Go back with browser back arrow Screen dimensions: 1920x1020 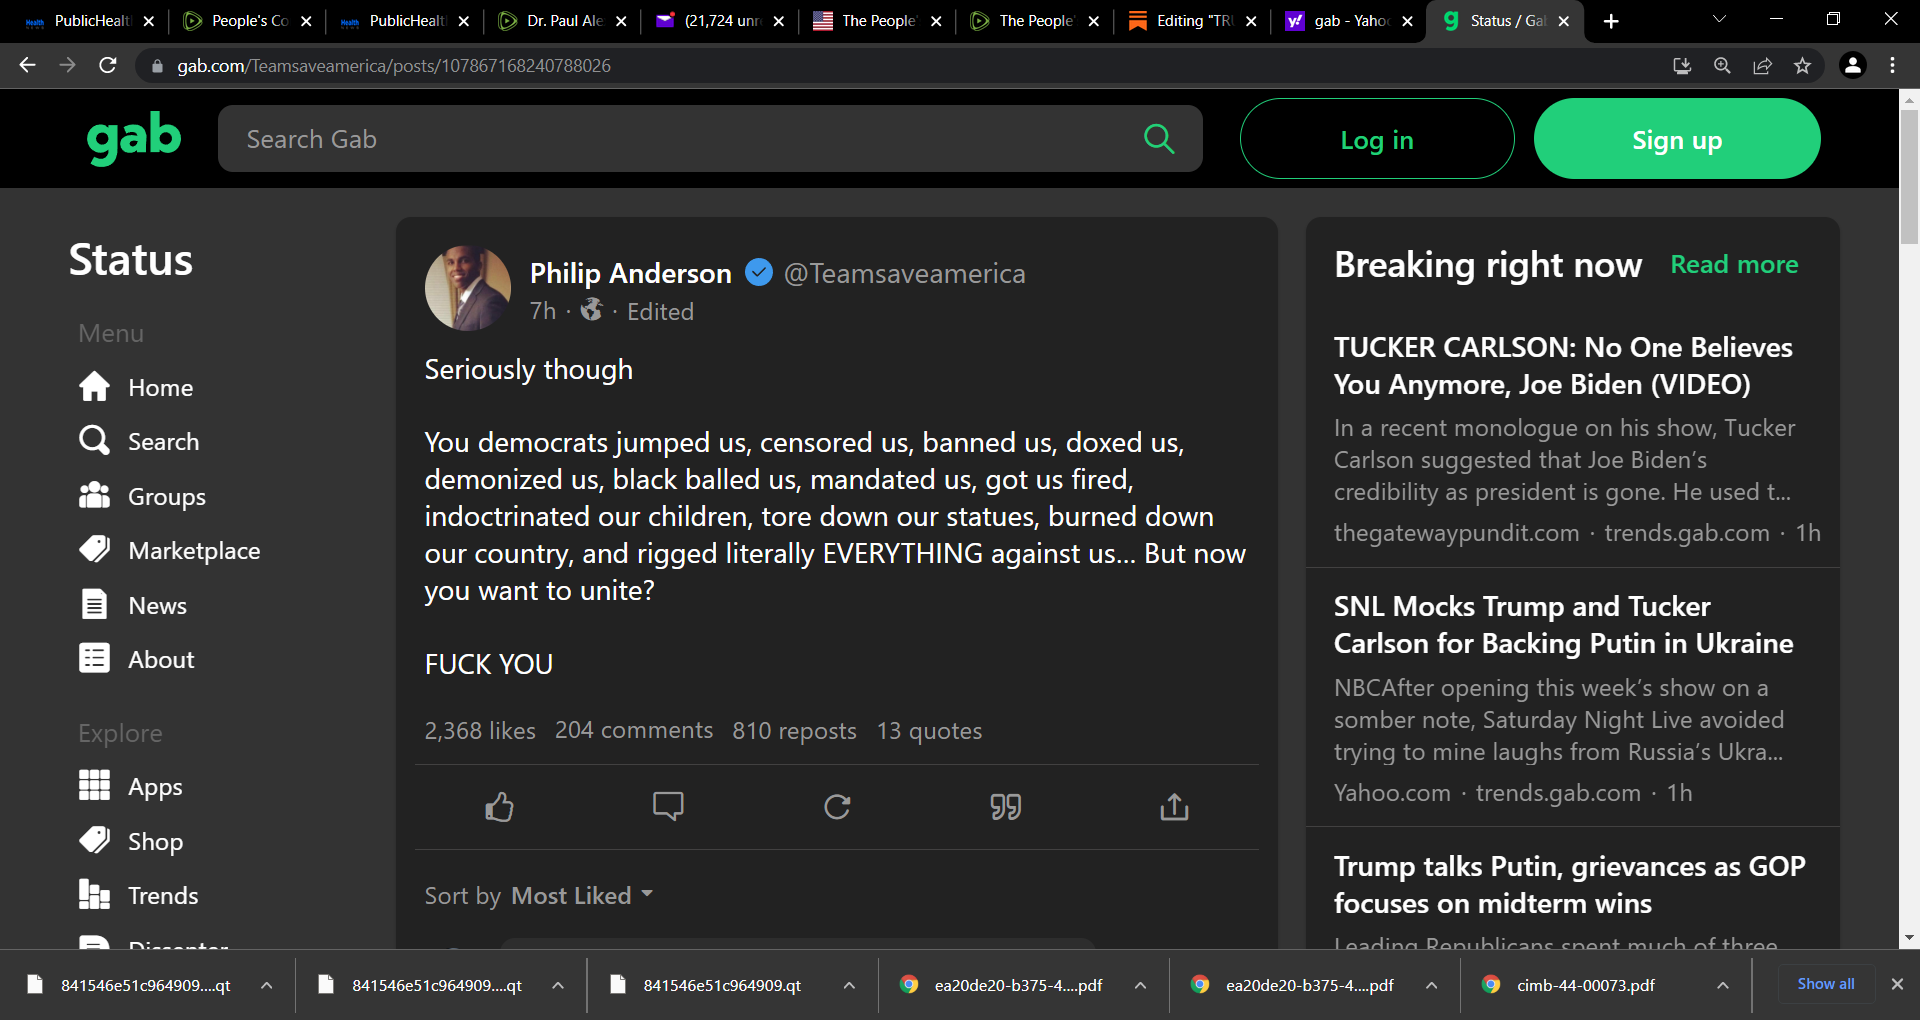click(27, 66)
